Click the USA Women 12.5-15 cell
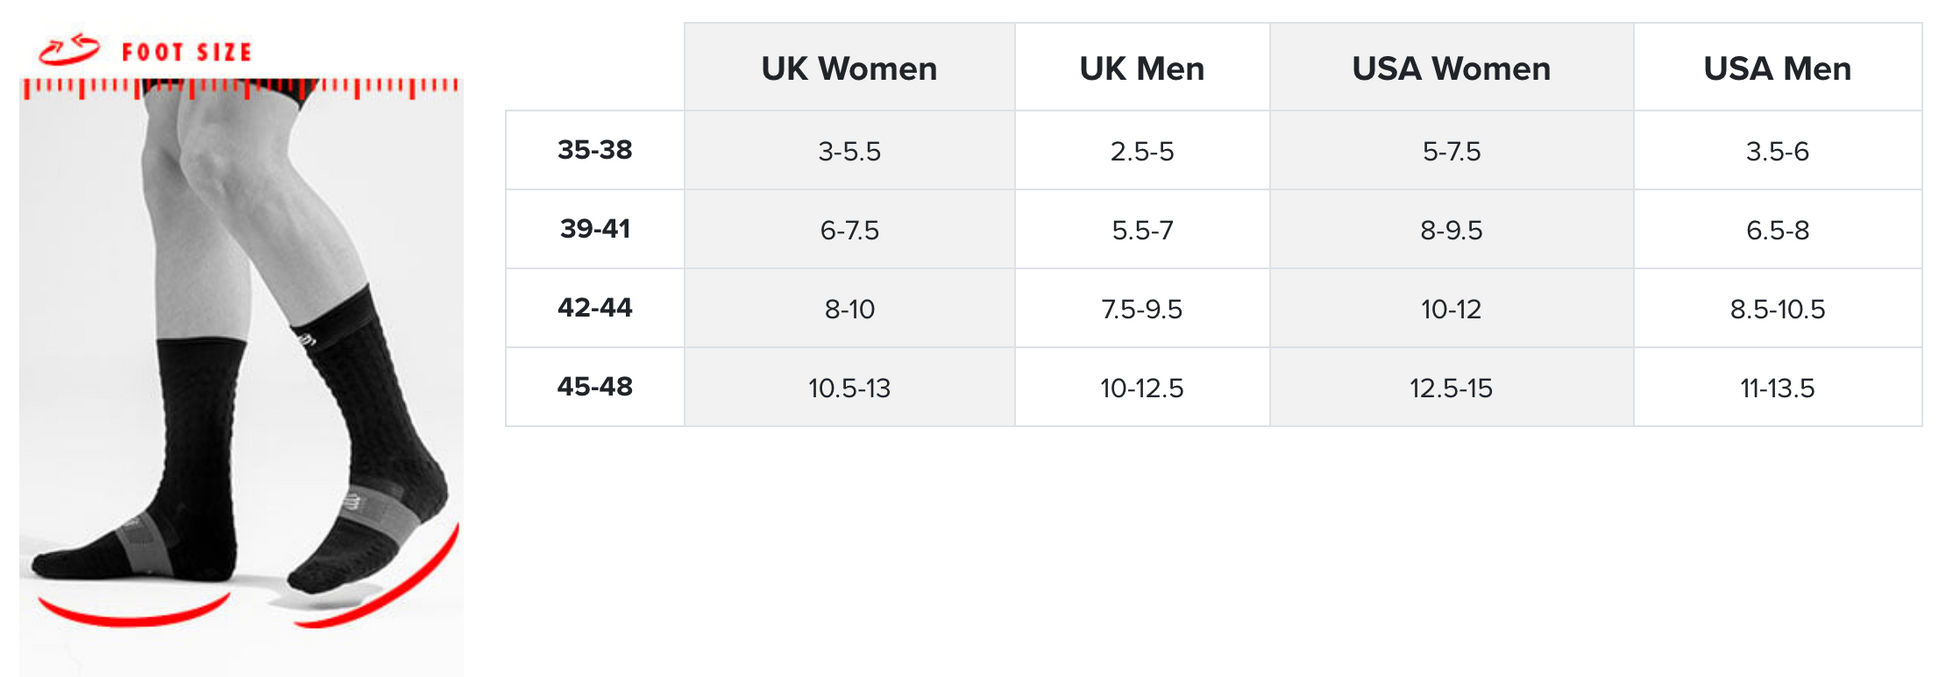 1451,388
